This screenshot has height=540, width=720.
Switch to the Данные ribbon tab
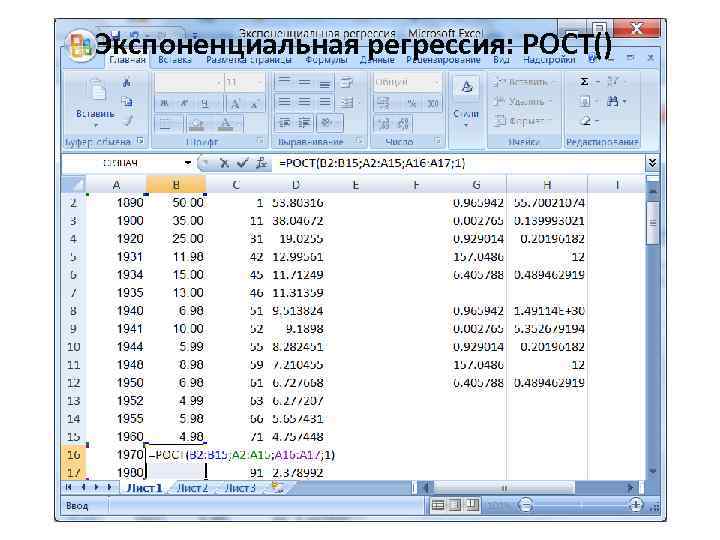[x=377, y=60]
